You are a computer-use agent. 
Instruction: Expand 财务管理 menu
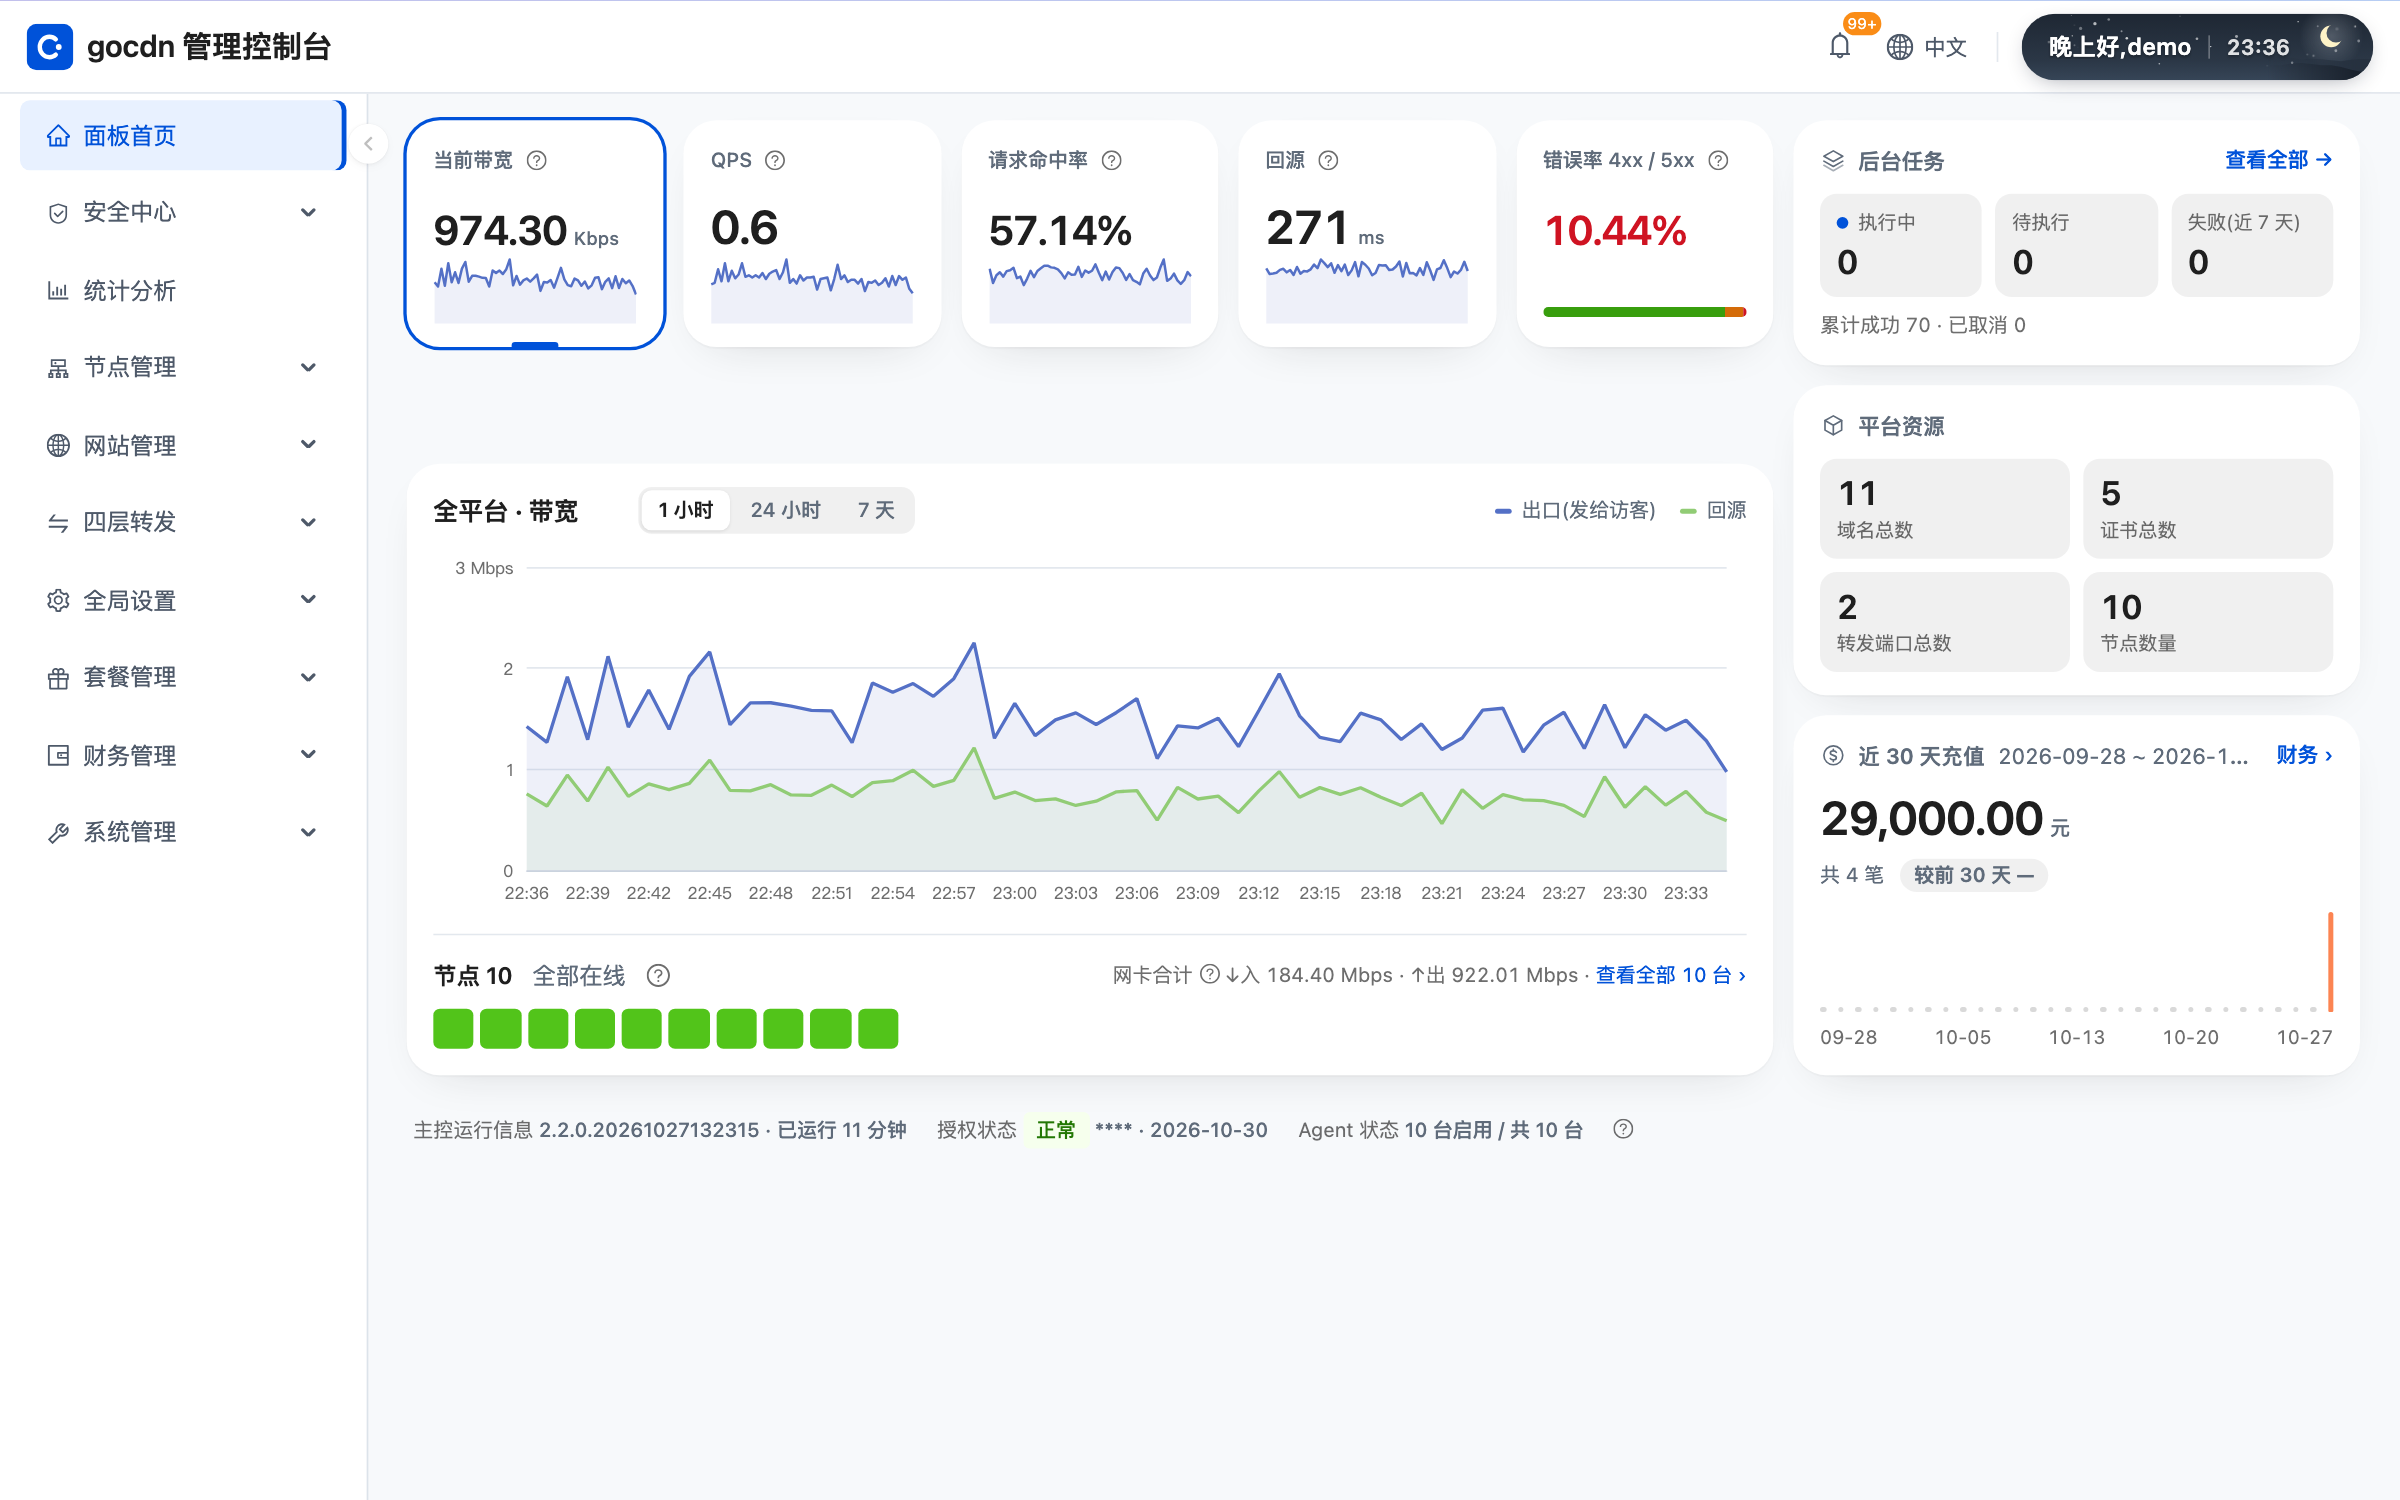(x=182, y=755)
